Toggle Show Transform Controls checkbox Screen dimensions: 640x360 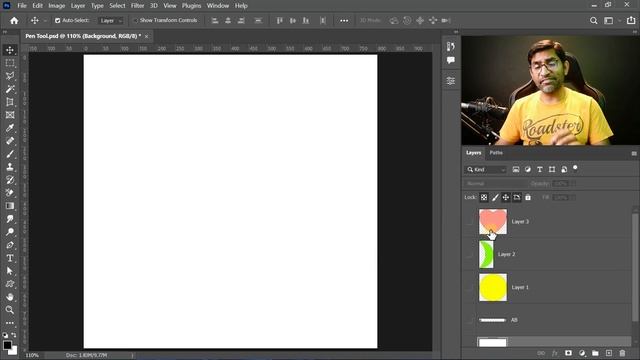click(136, 20)
